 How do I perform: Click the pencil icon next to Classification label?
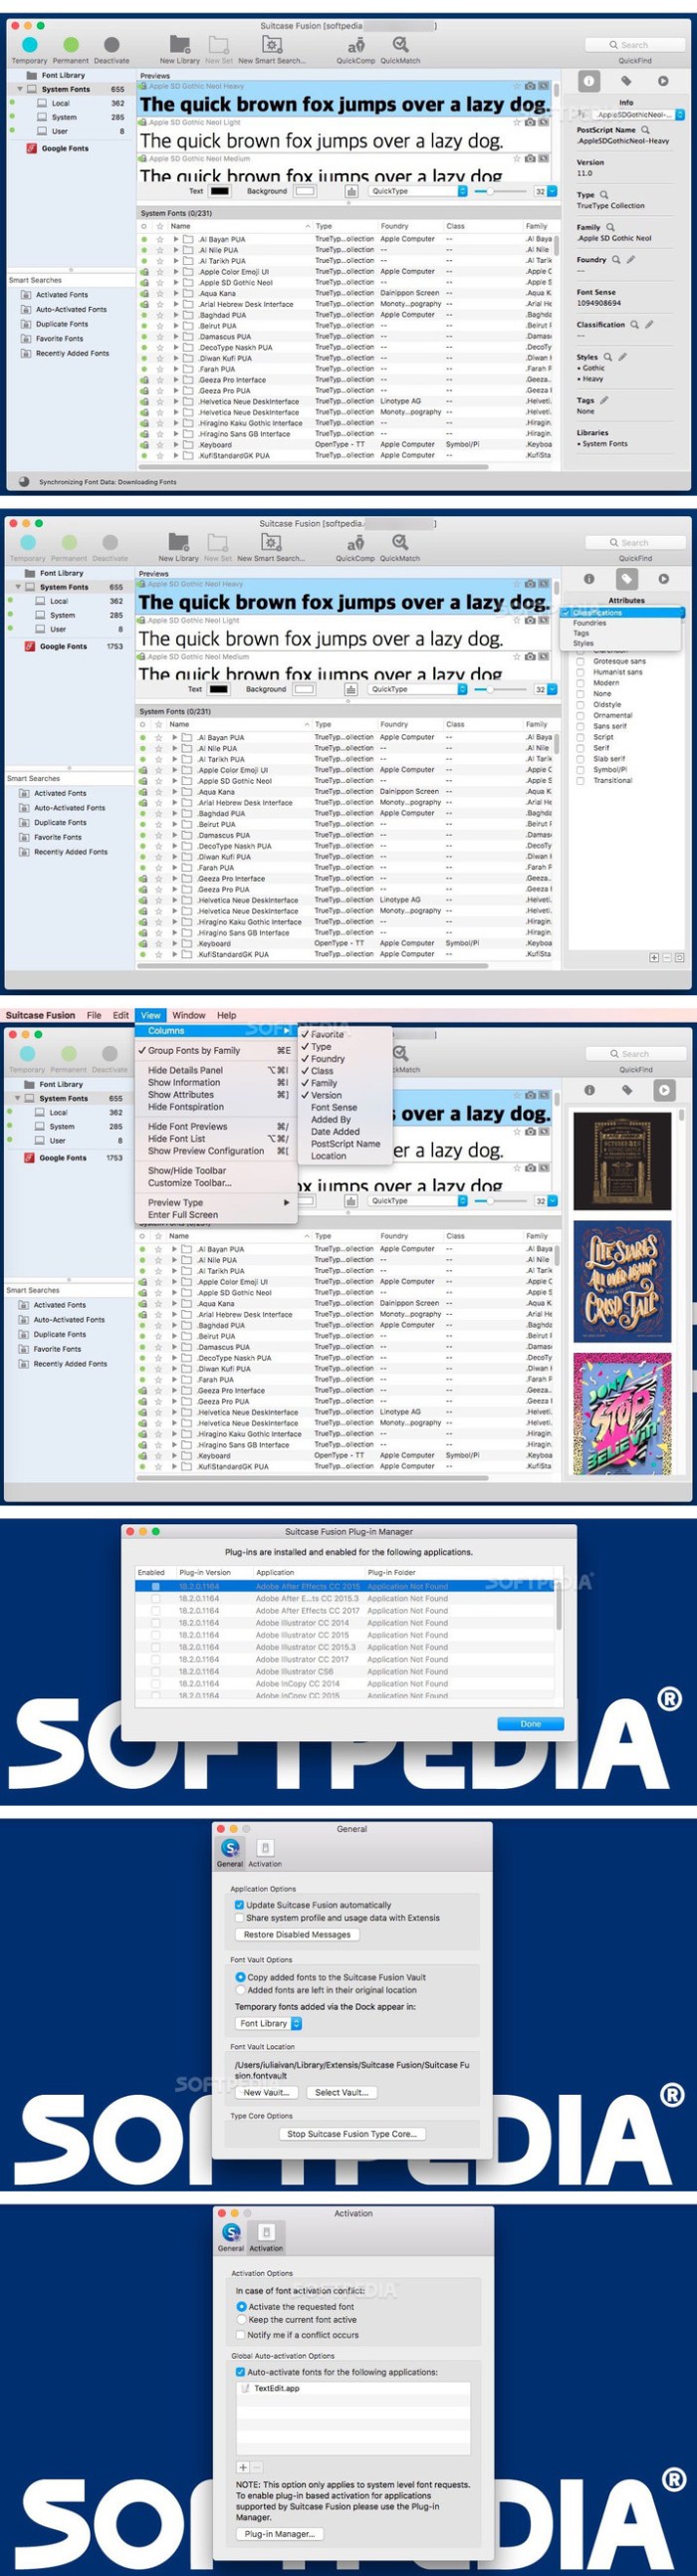[x=649, y=324]
